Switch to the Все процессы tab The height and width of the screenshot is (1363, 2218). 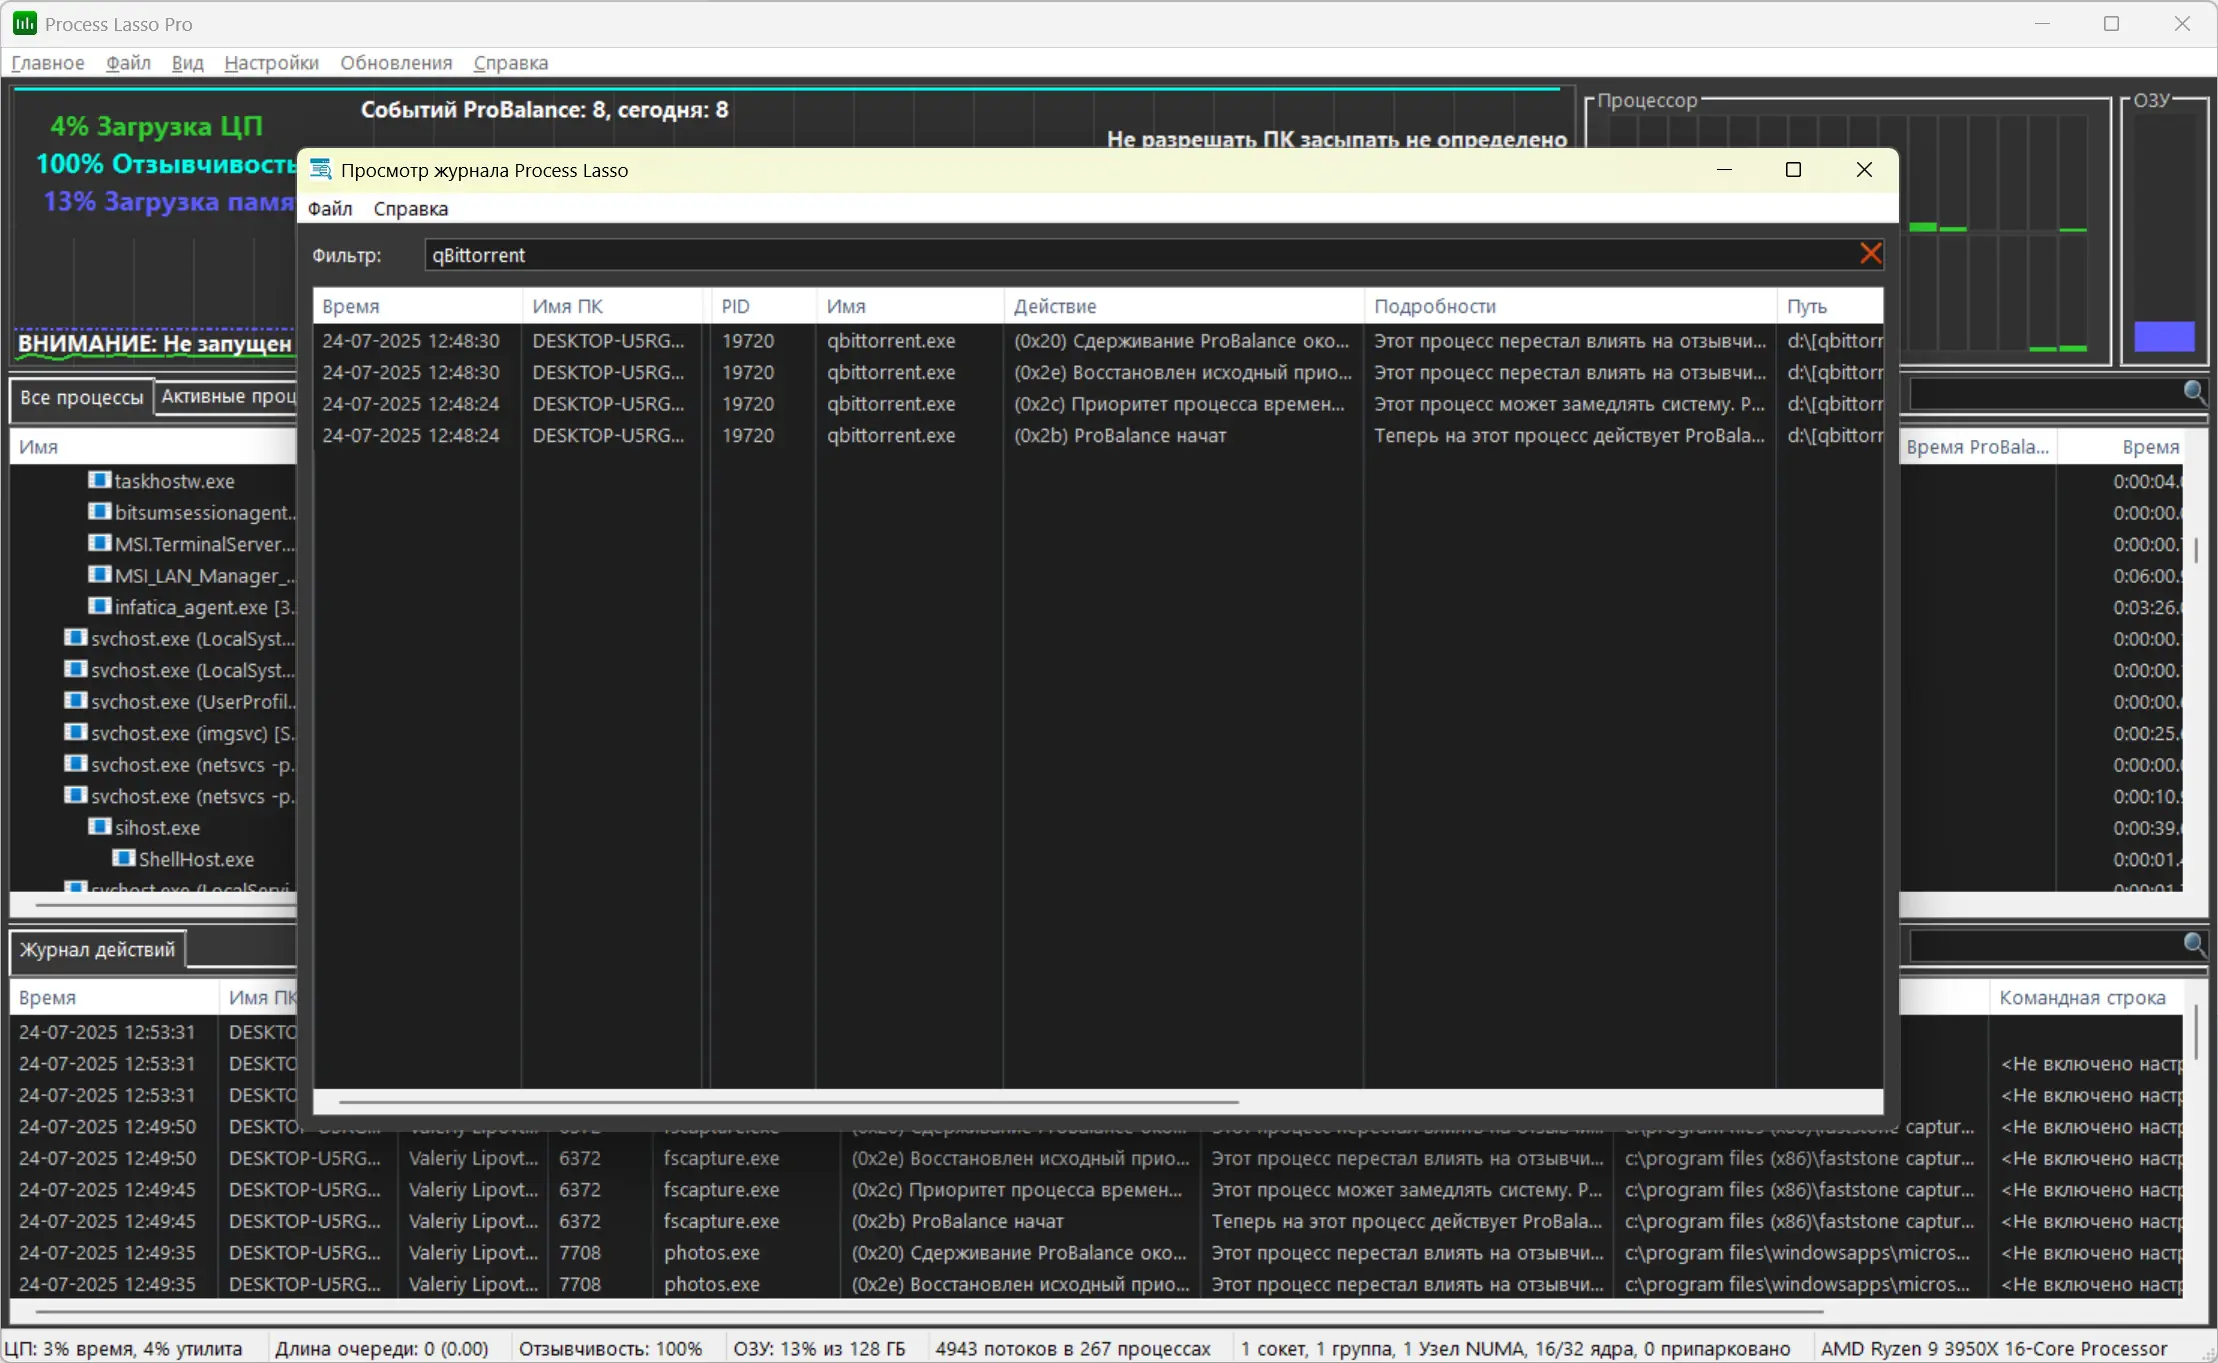82,397
